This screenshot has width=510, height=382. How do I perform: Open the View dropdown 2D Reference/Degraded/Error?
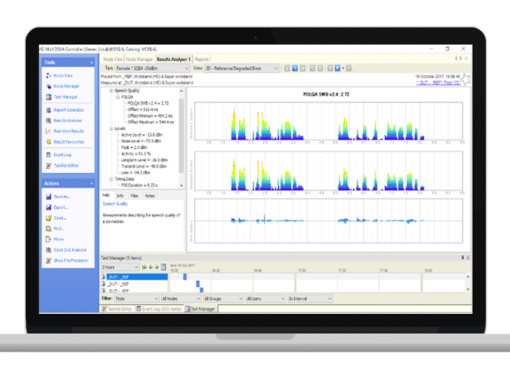point(241,68)
